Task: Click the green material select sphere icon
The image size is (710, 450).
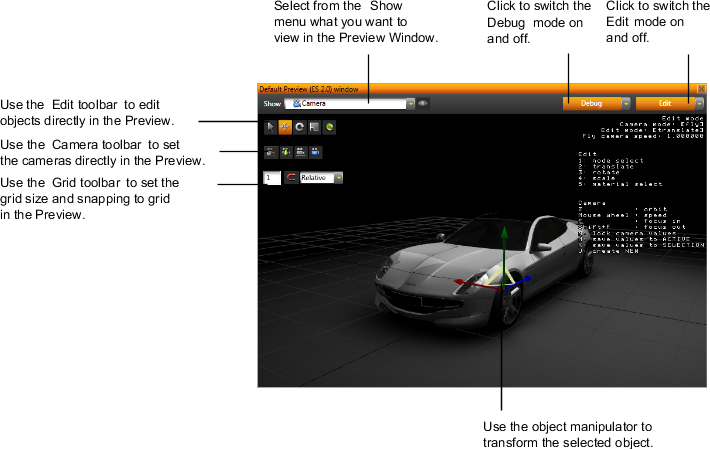Action: pos(329,127)
